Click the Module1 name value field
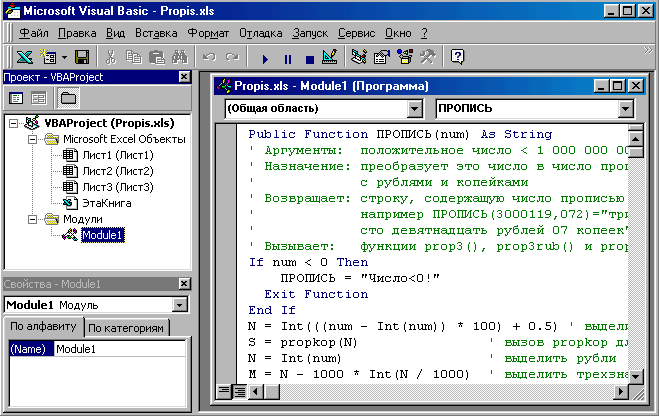The width and height of the screenshot is (659, 416). [x=119, y=349]
